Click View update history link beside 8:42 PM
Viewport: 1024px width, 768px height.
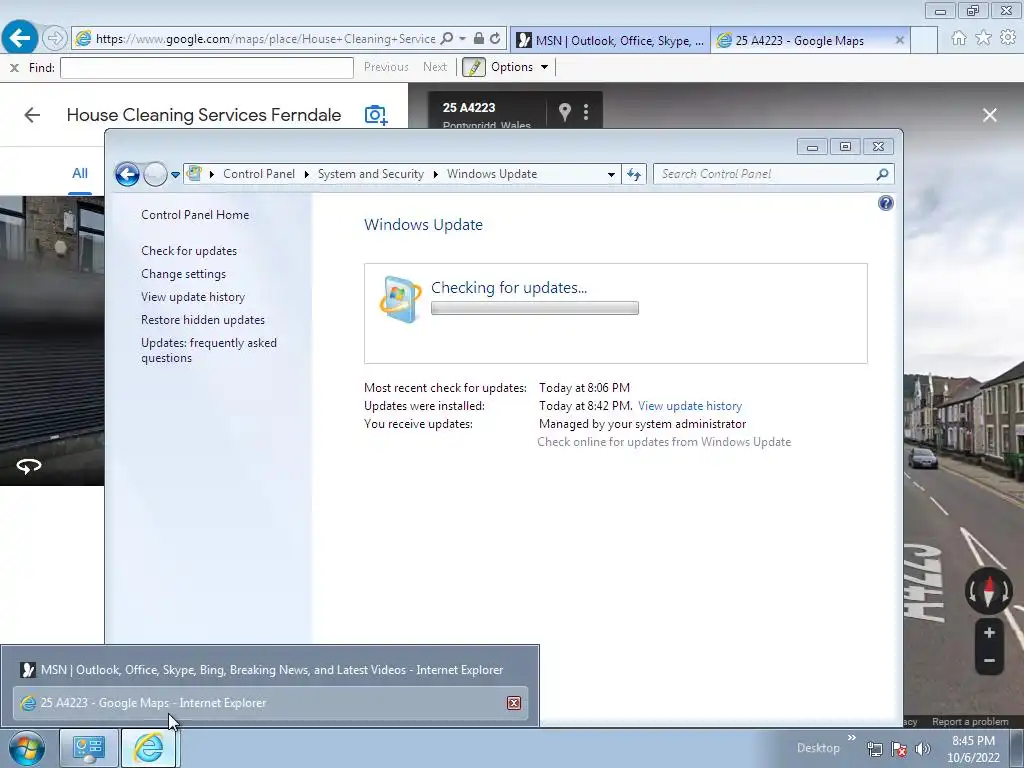[690, 406]
